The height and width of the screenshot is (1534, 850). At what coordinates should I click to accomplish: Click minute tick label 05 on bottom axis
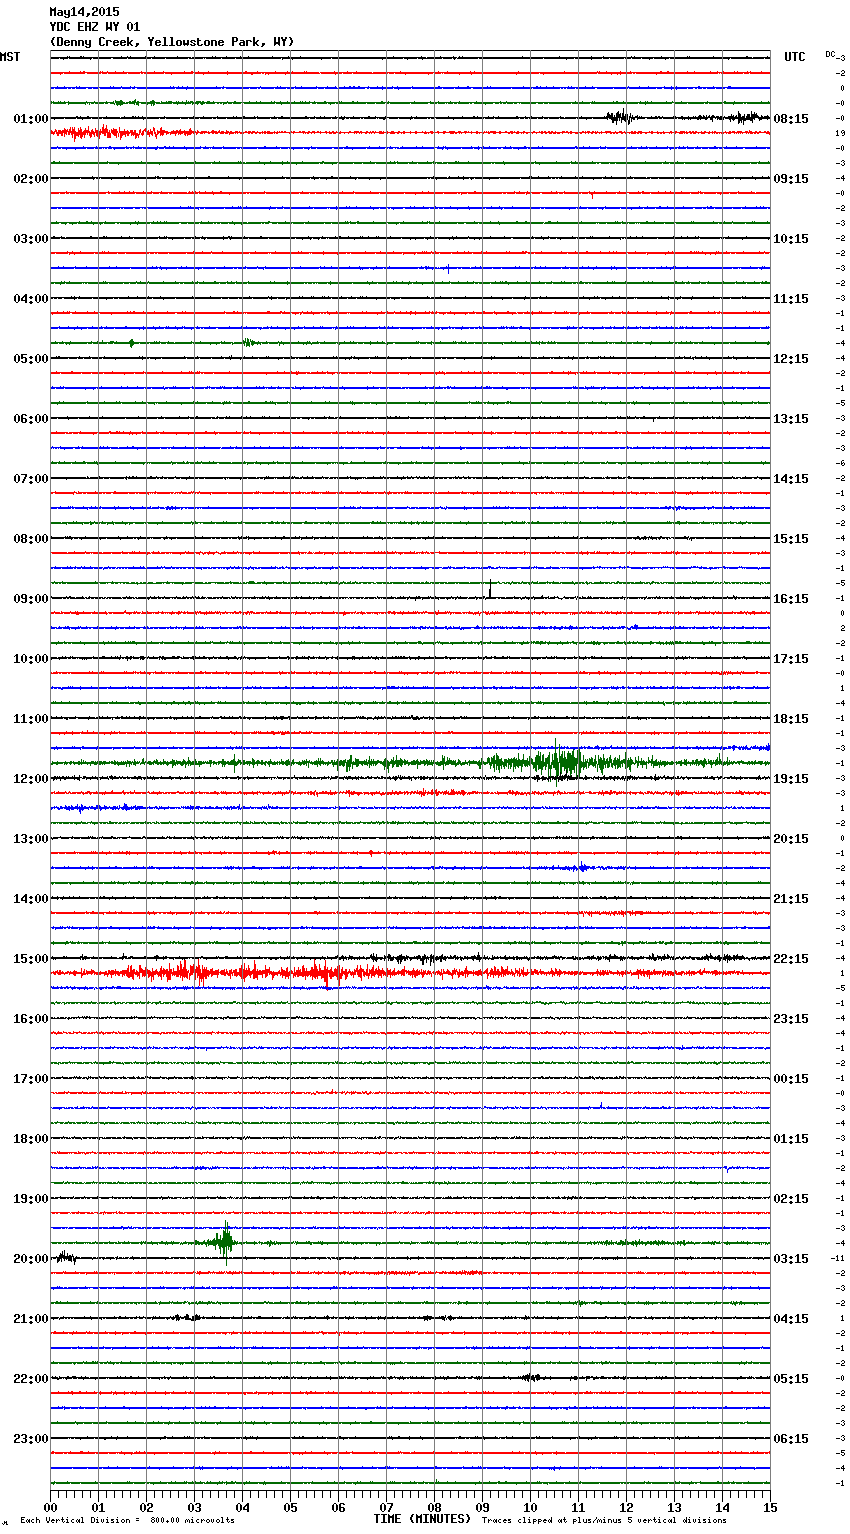(x=290, y=1507)
